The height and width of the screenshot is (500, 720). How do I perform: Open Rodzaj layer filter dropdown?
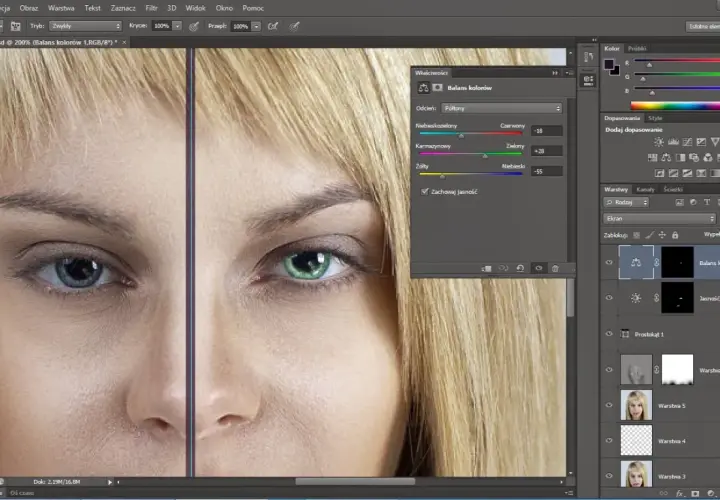[x=626, y=202]
